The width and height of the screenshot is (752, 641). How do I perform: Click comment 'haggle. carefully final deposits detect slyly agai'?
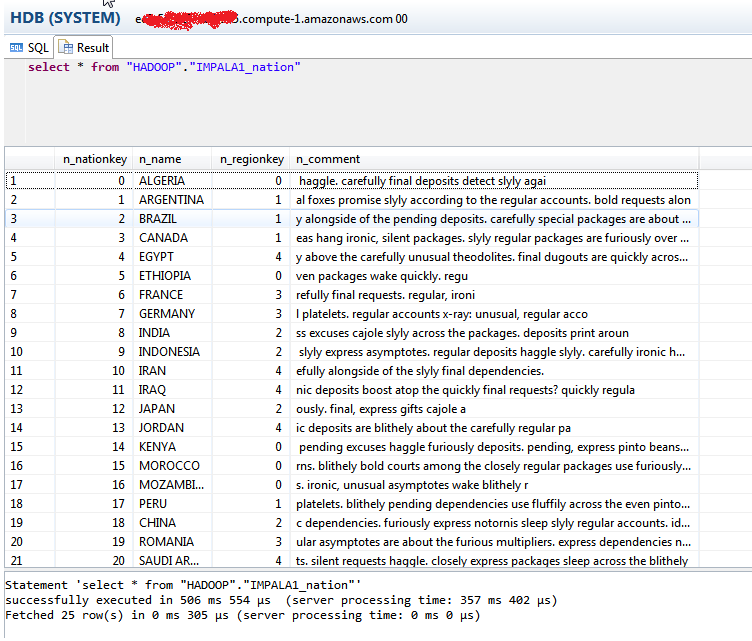(422, 181)
